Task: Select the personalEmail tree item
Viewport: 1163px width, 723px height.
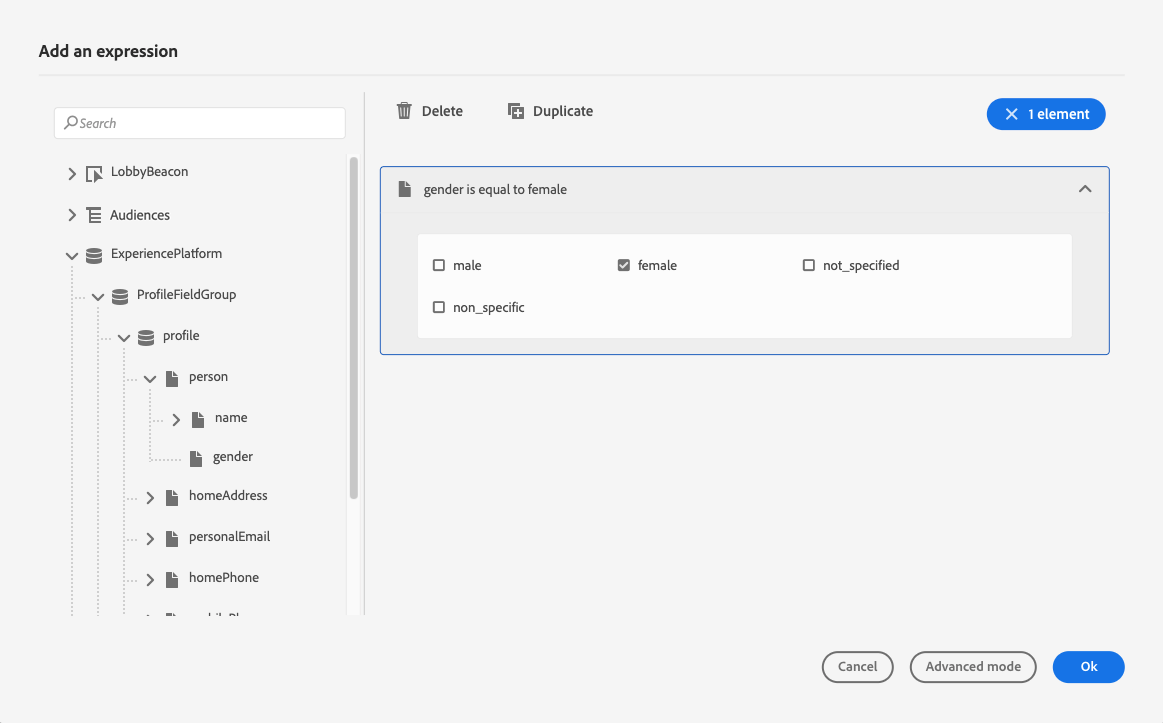Action: pyautogui.click(x=229, y=537)
